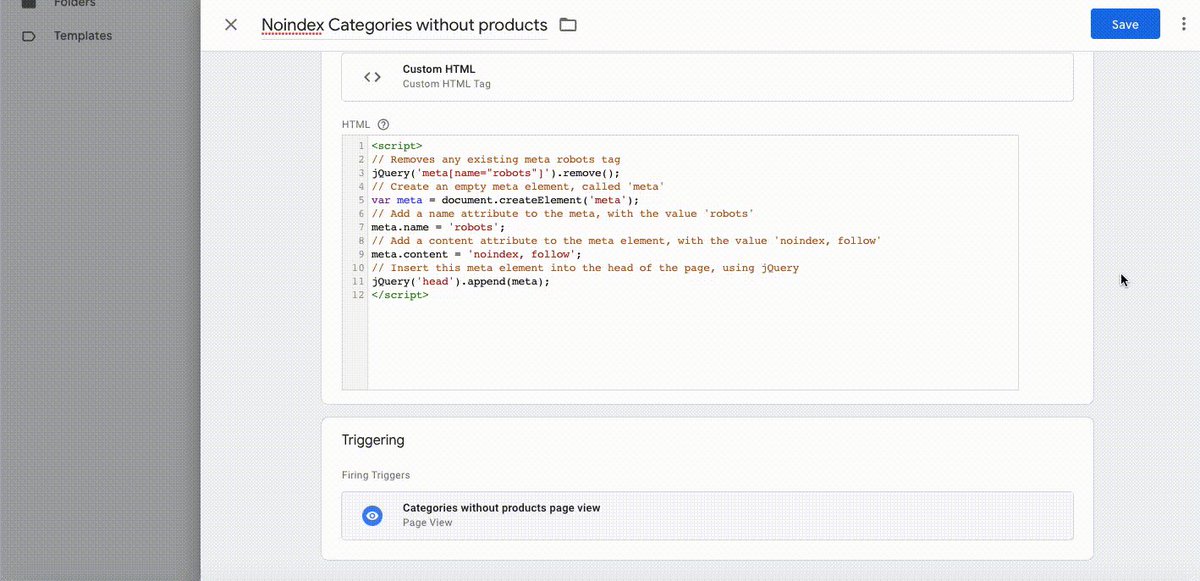Click the line meta.name = 'robots'
1200x581 pixels.
[438, 227]
